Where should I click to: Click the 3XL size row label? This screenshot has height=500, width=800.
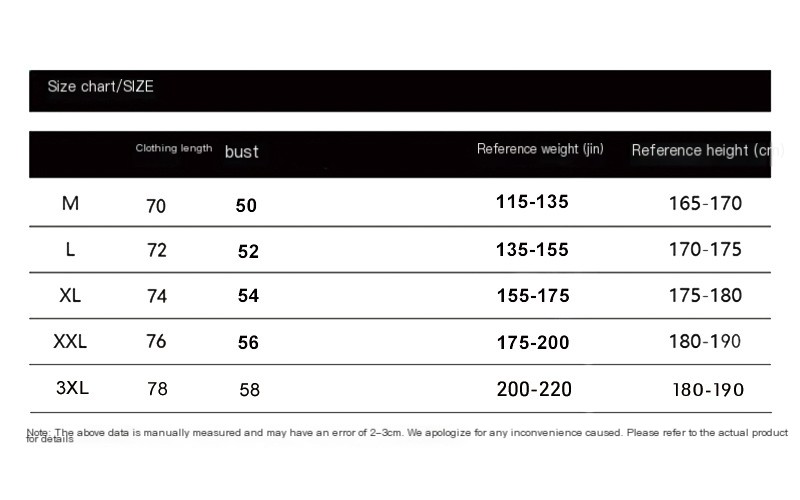[70, 388]
